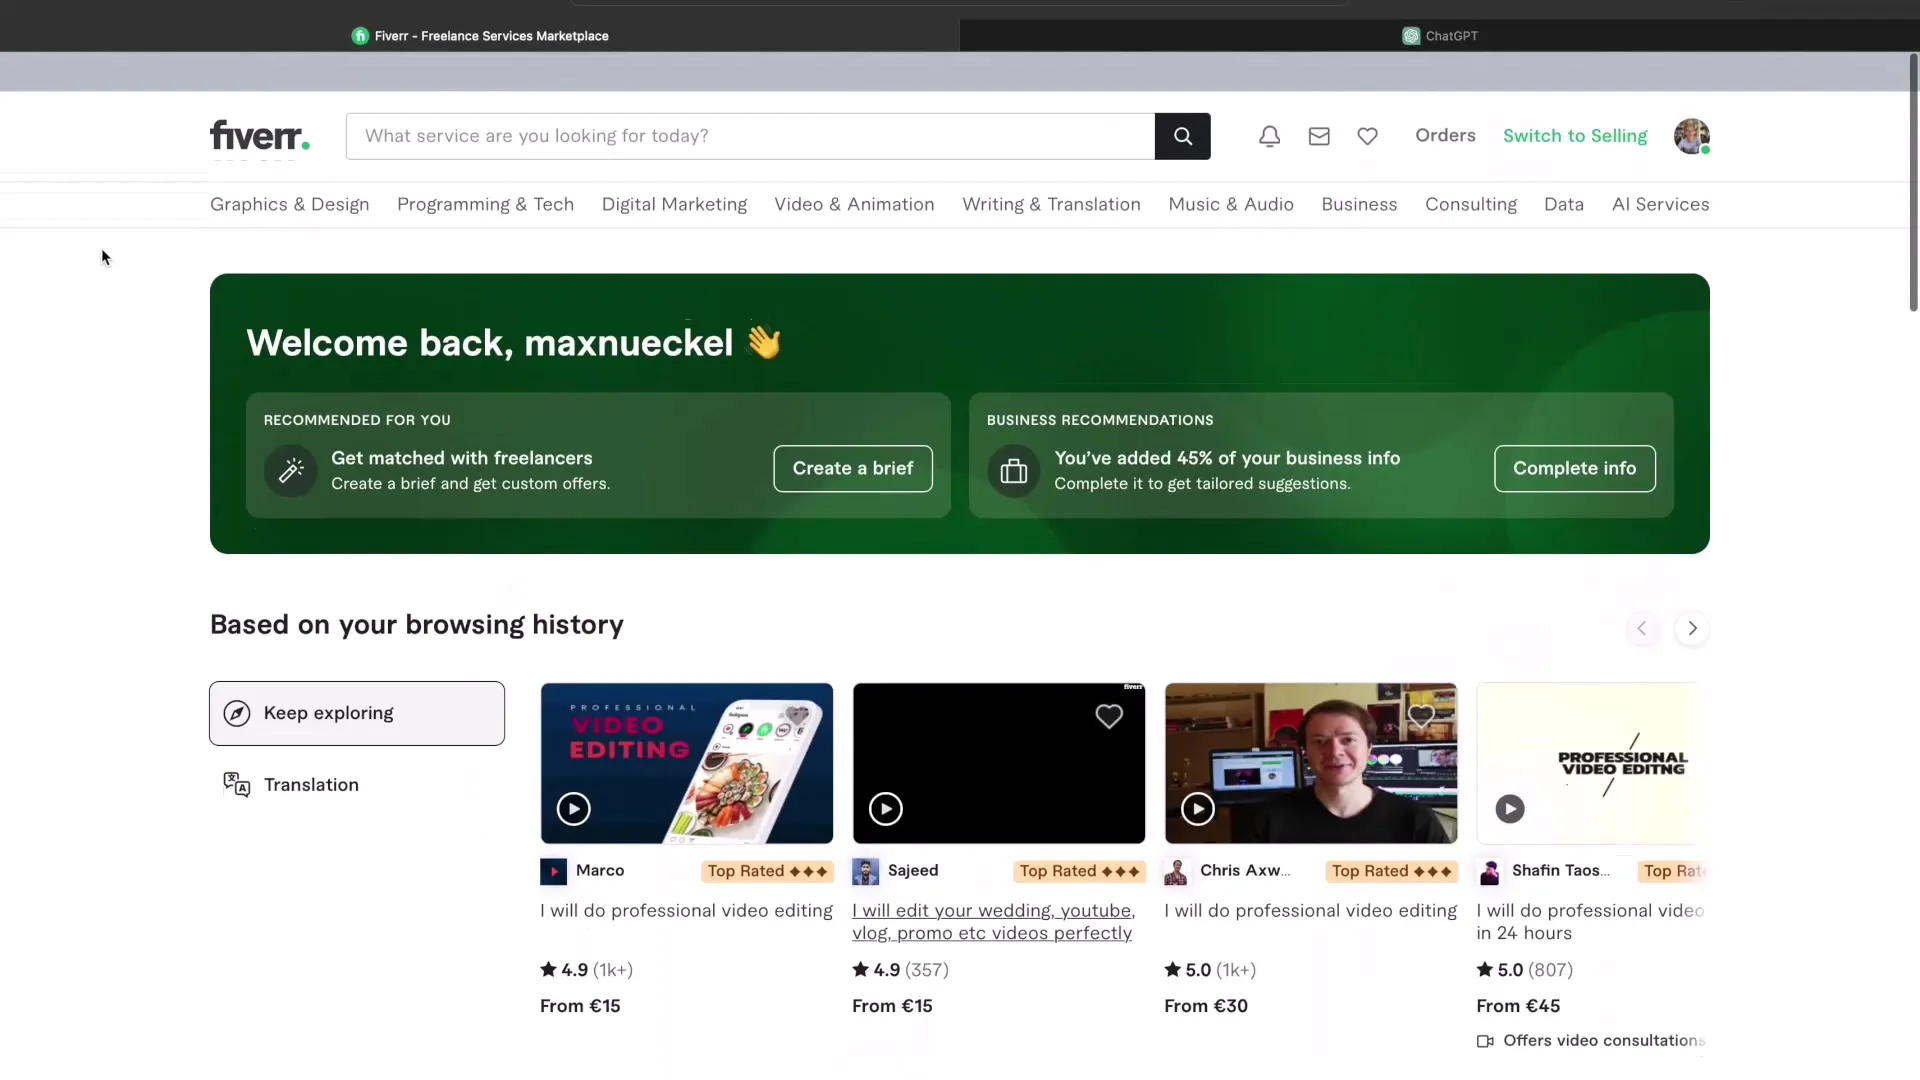Viewport: 1920px width, 1080px height.
Task: Open the profile avatar menu
Action: click(1691, 136)
